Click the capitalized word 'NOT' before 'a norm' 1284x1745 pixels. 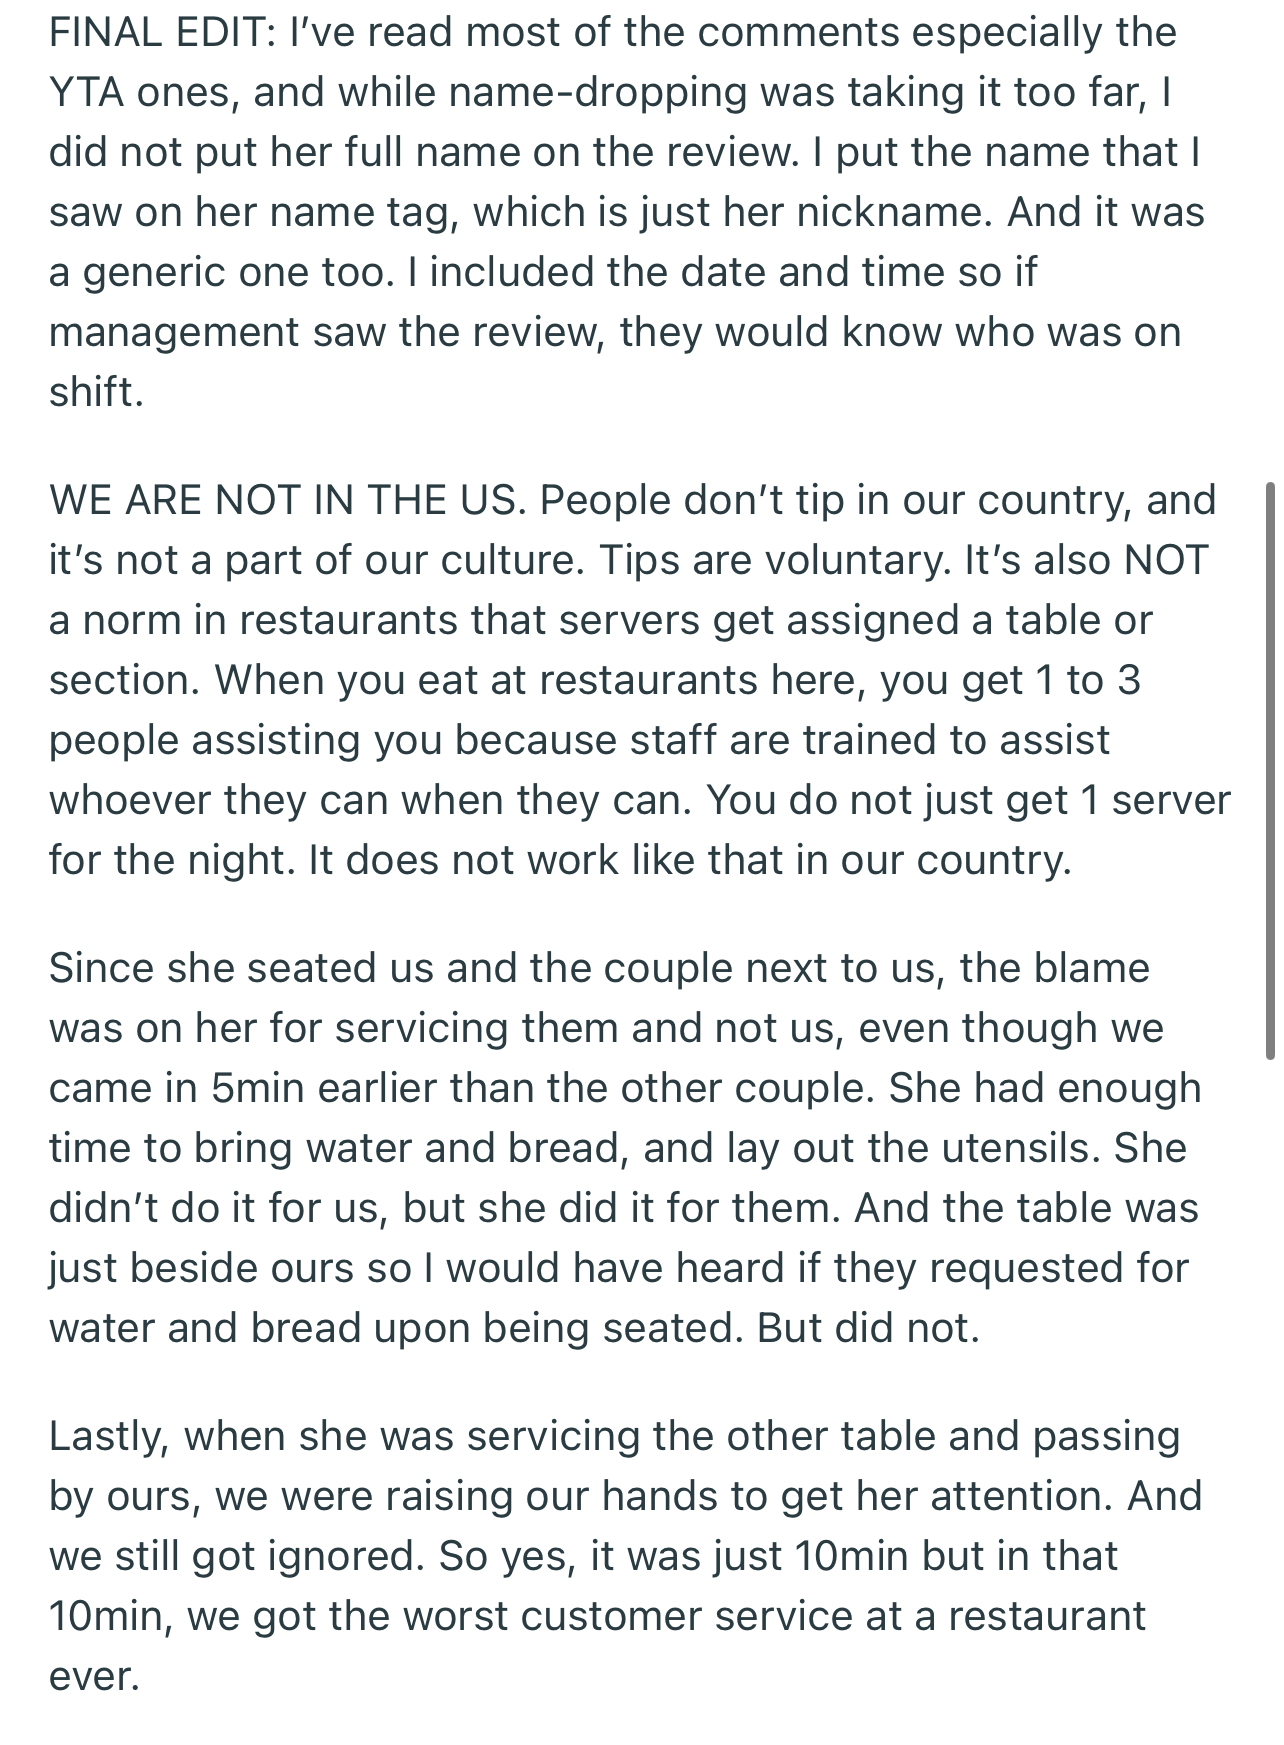tap(1165, 560)
